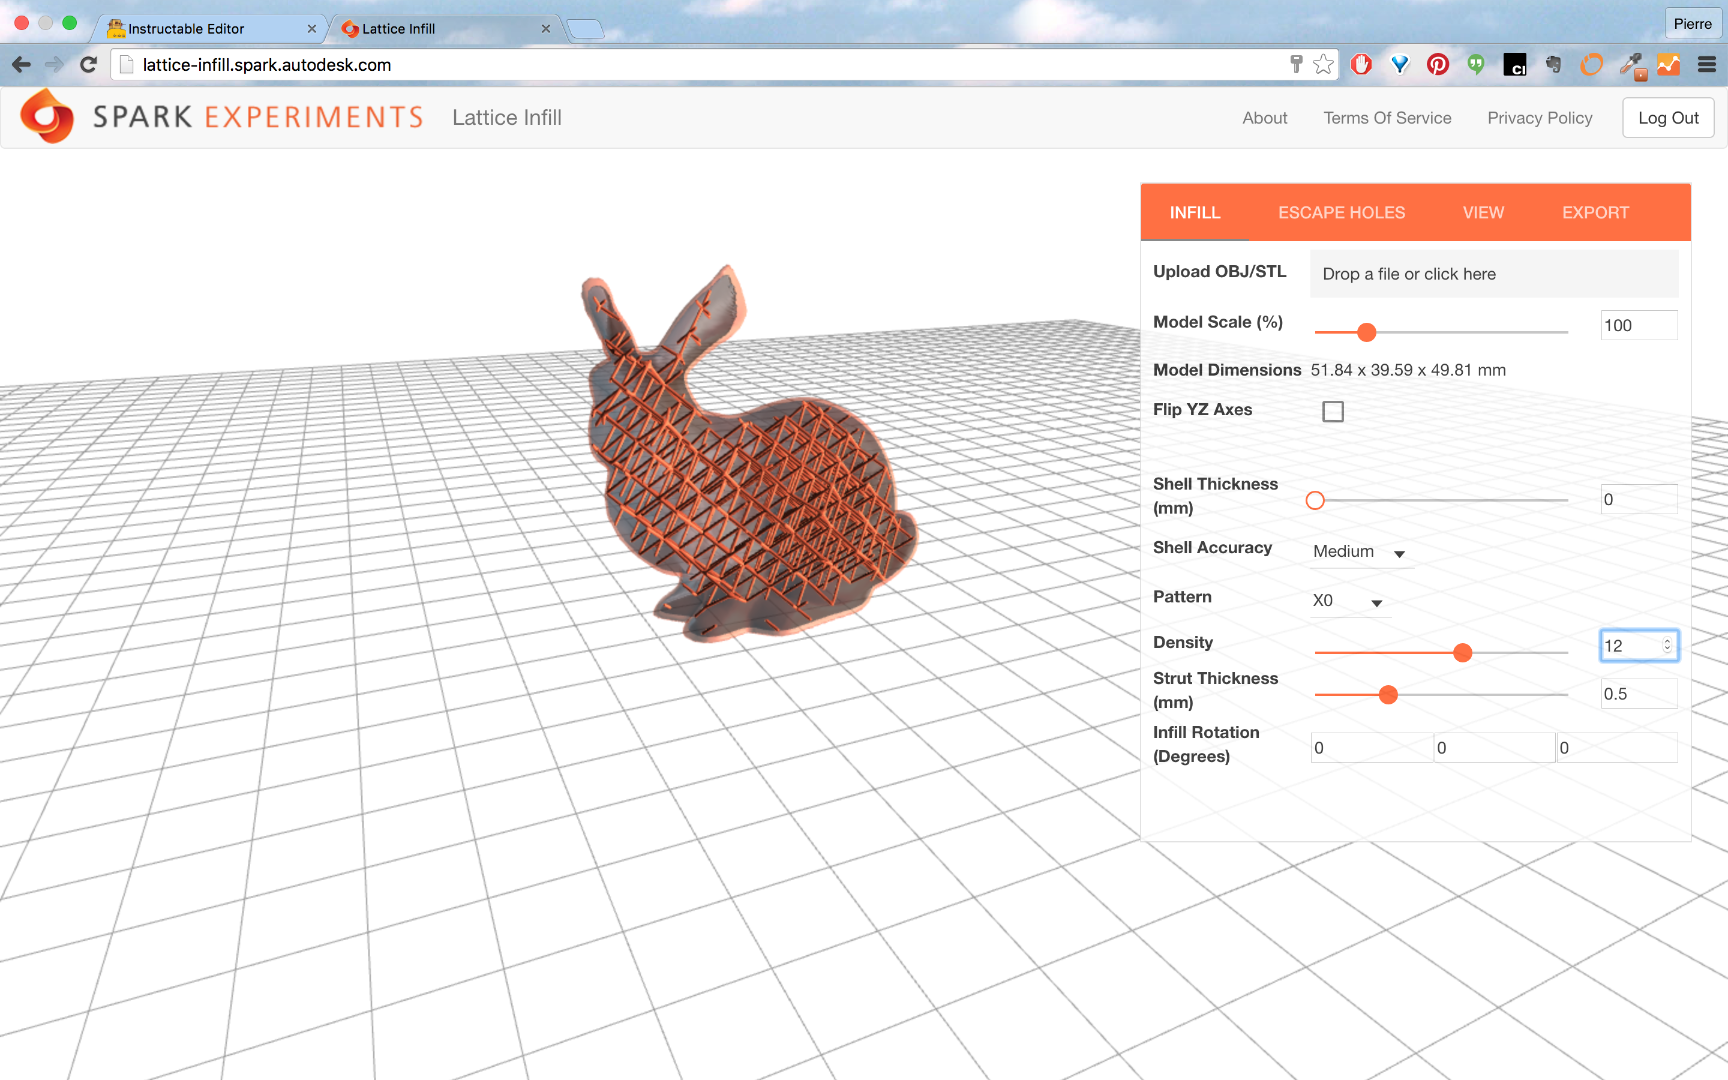Click the Evernote Web Clipper icon
The height and width of the screenshot is (1080, 1728).
coord(1553,64)
